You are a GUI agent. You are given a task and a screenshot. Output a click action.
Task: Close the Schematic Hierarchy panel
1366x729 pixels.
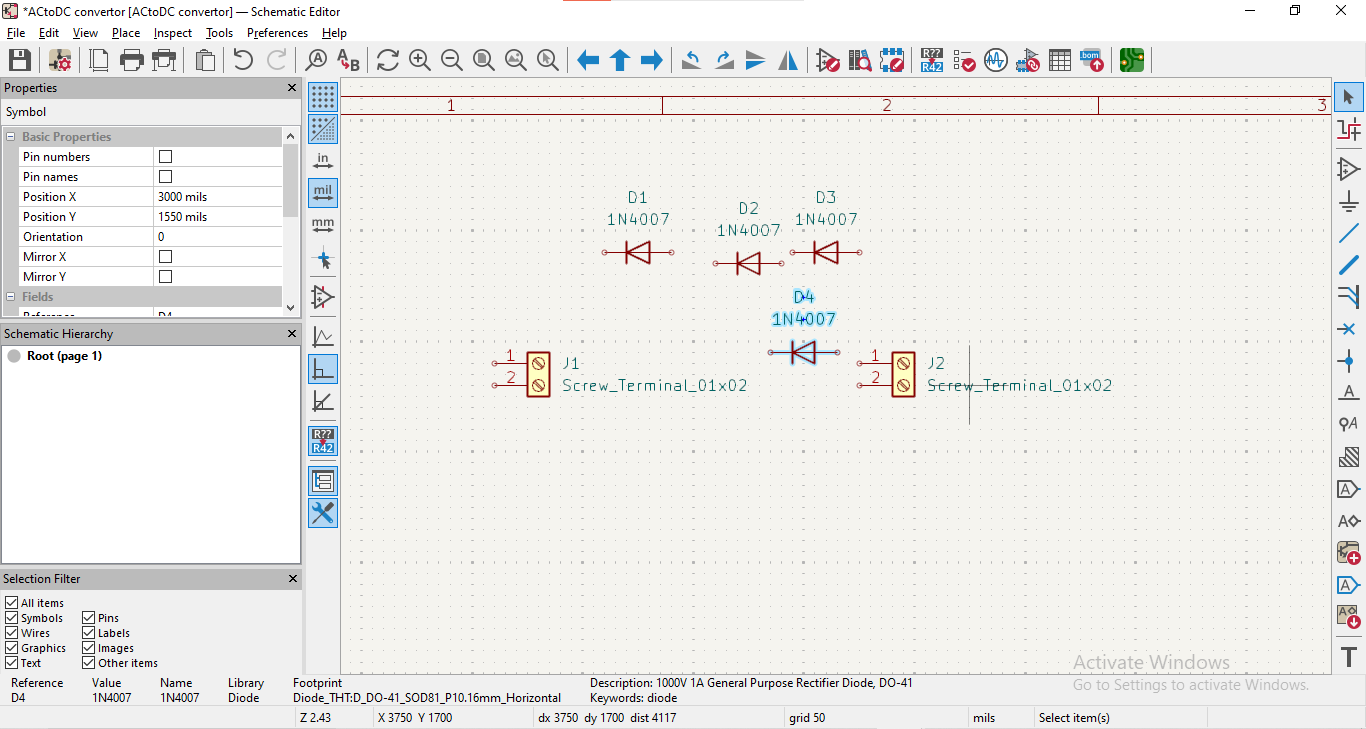(x=292, y=334)
